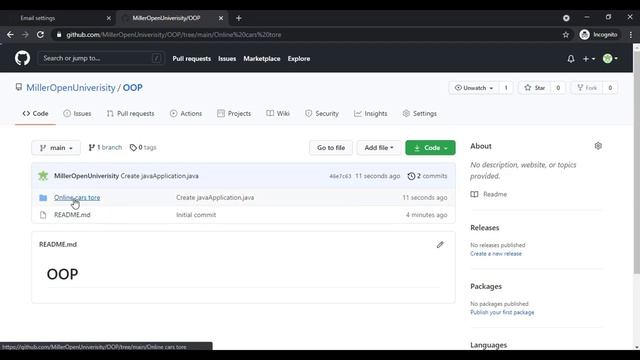The image size is (640, 360).
Task: Click Create a new release link
Action: pos(496,254)
